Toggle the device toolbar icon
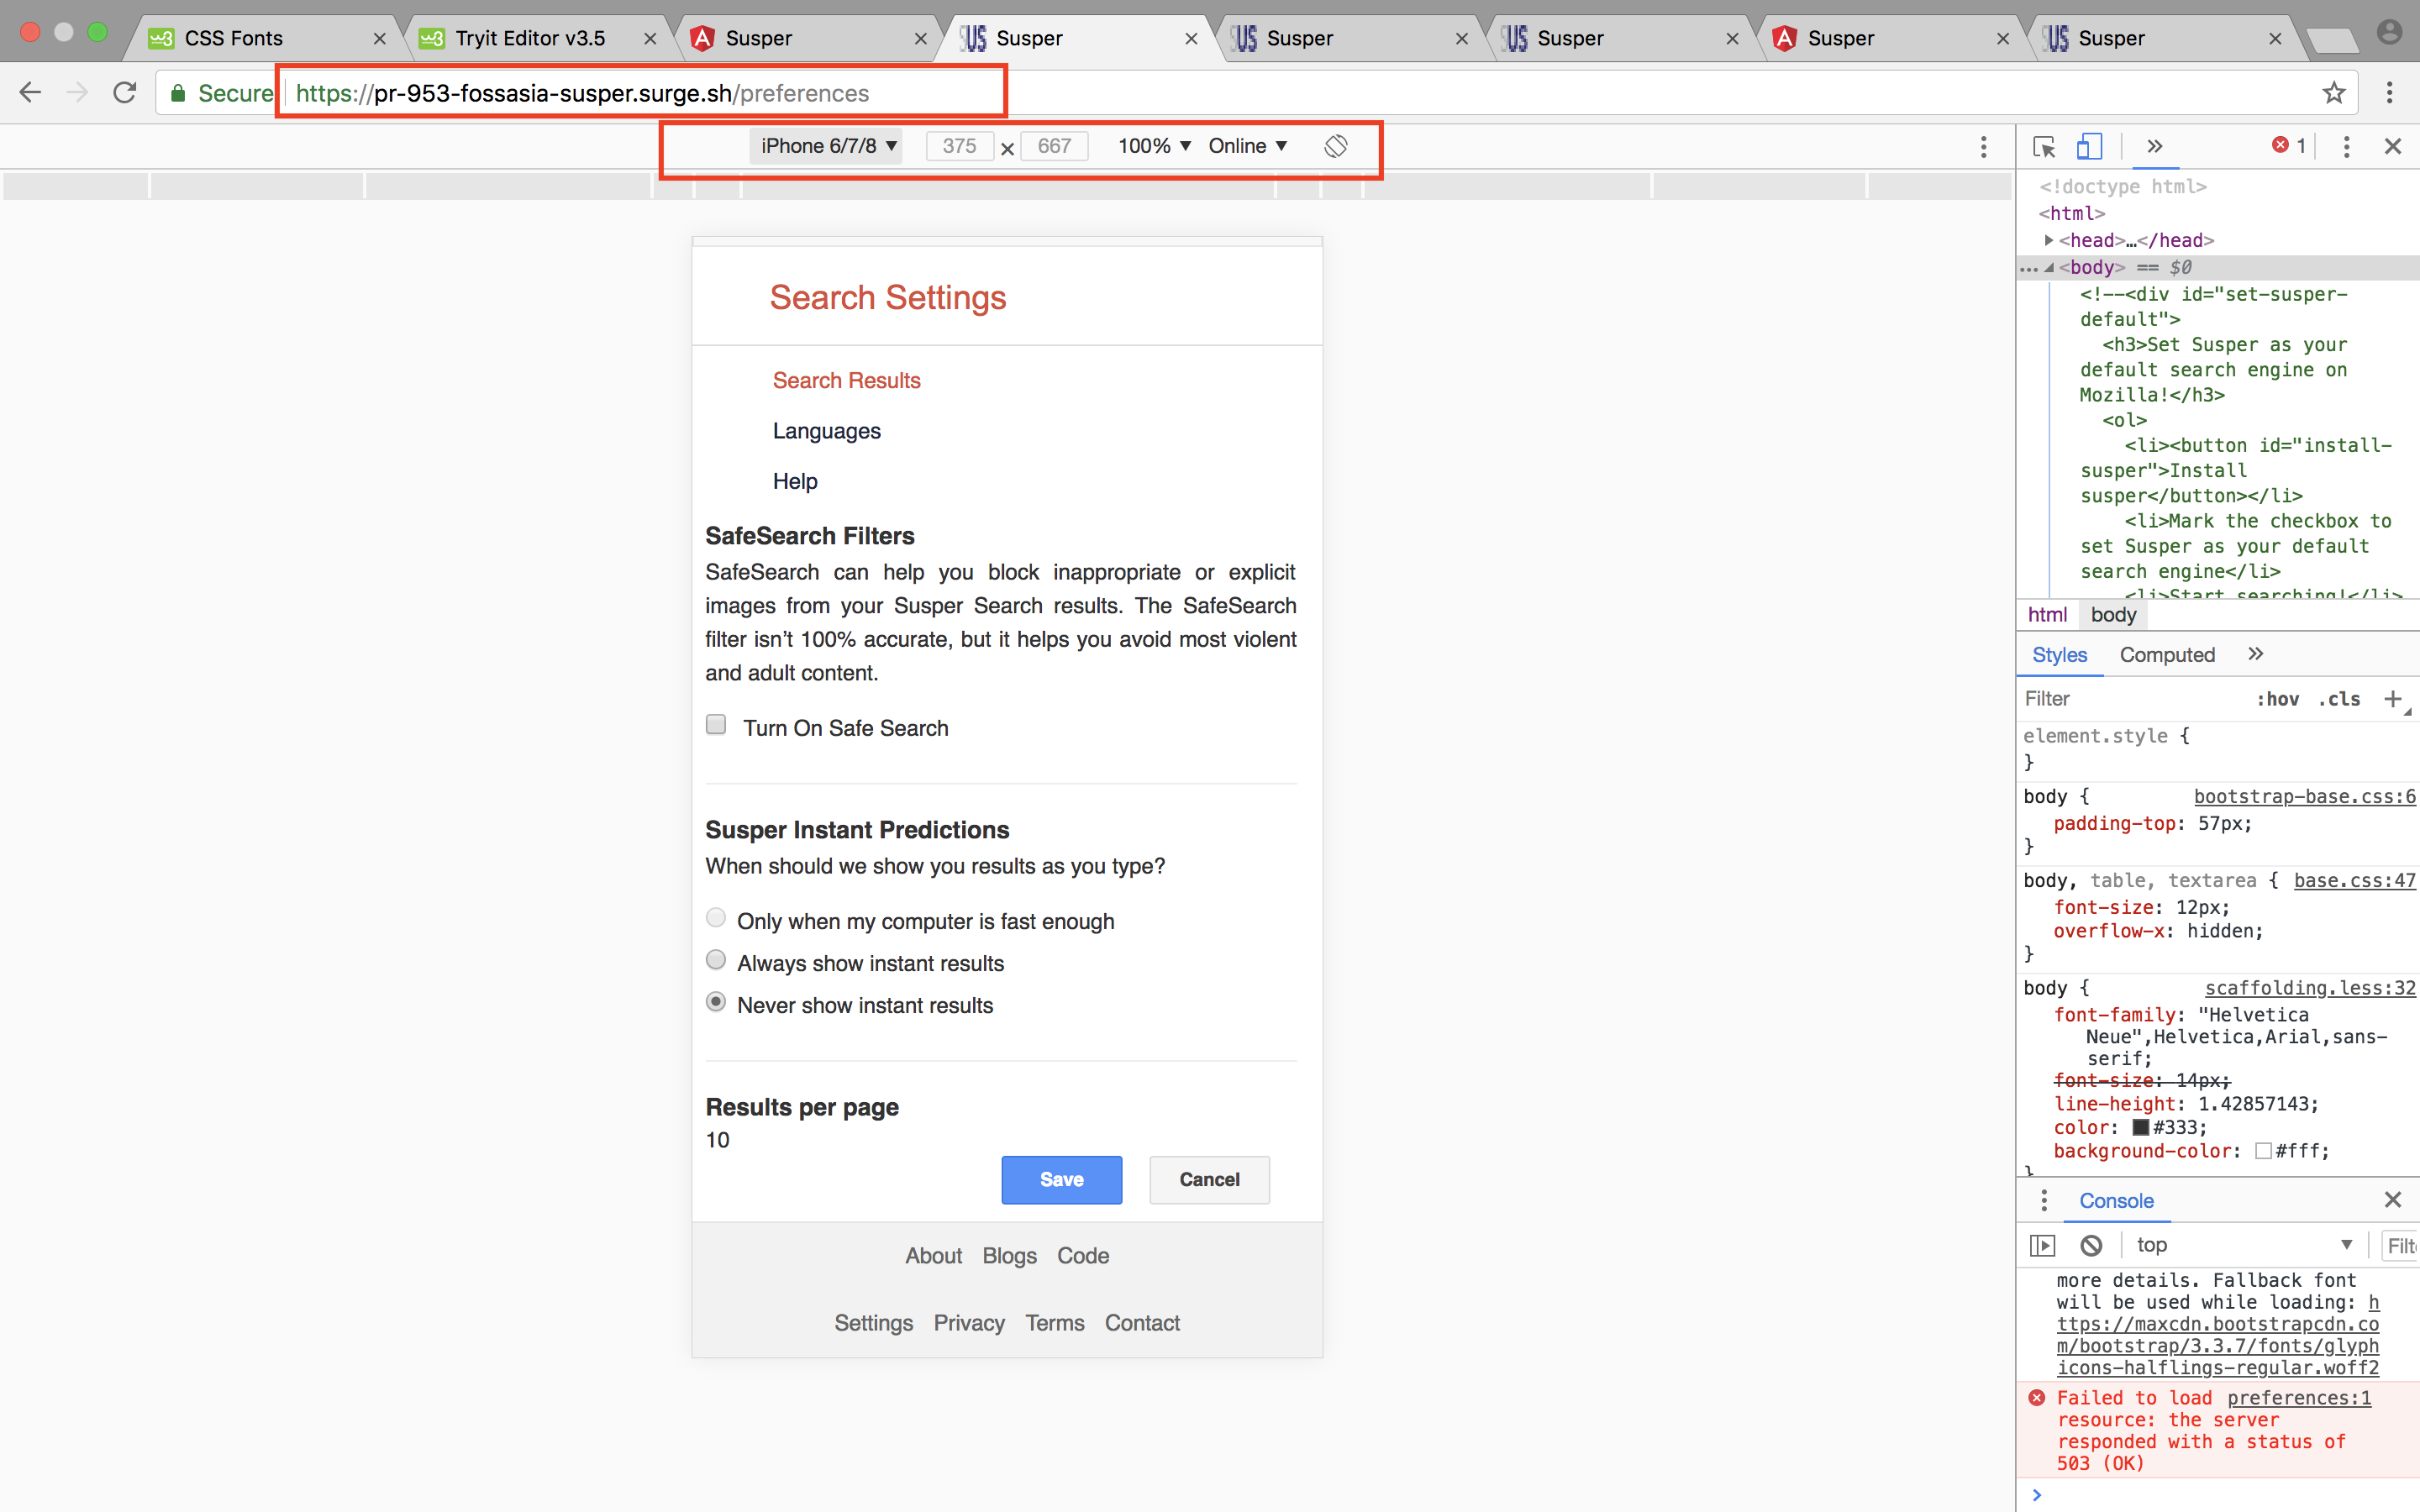2420x1512 pixels. pos(2089,147)
